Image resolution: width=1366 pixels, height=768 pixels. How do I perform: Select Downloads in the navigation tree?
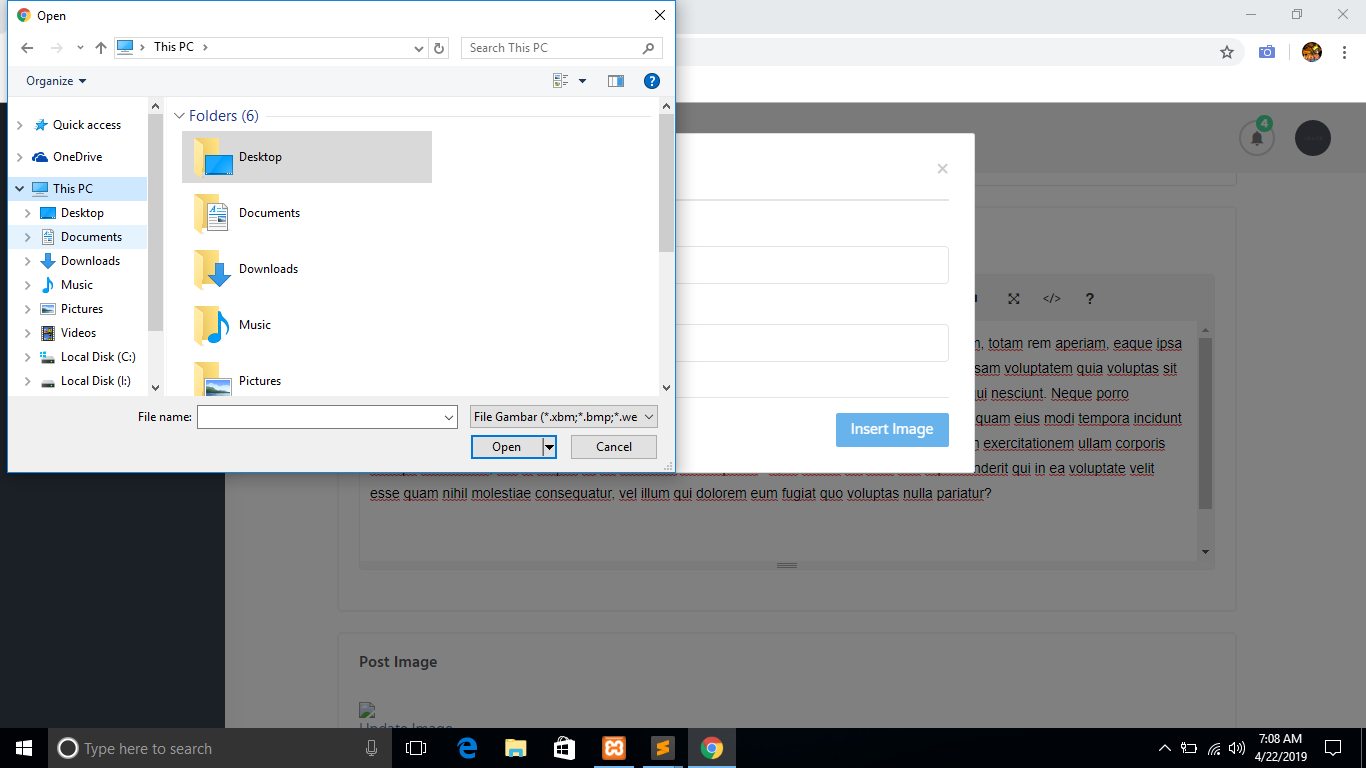tap(90, 261)
